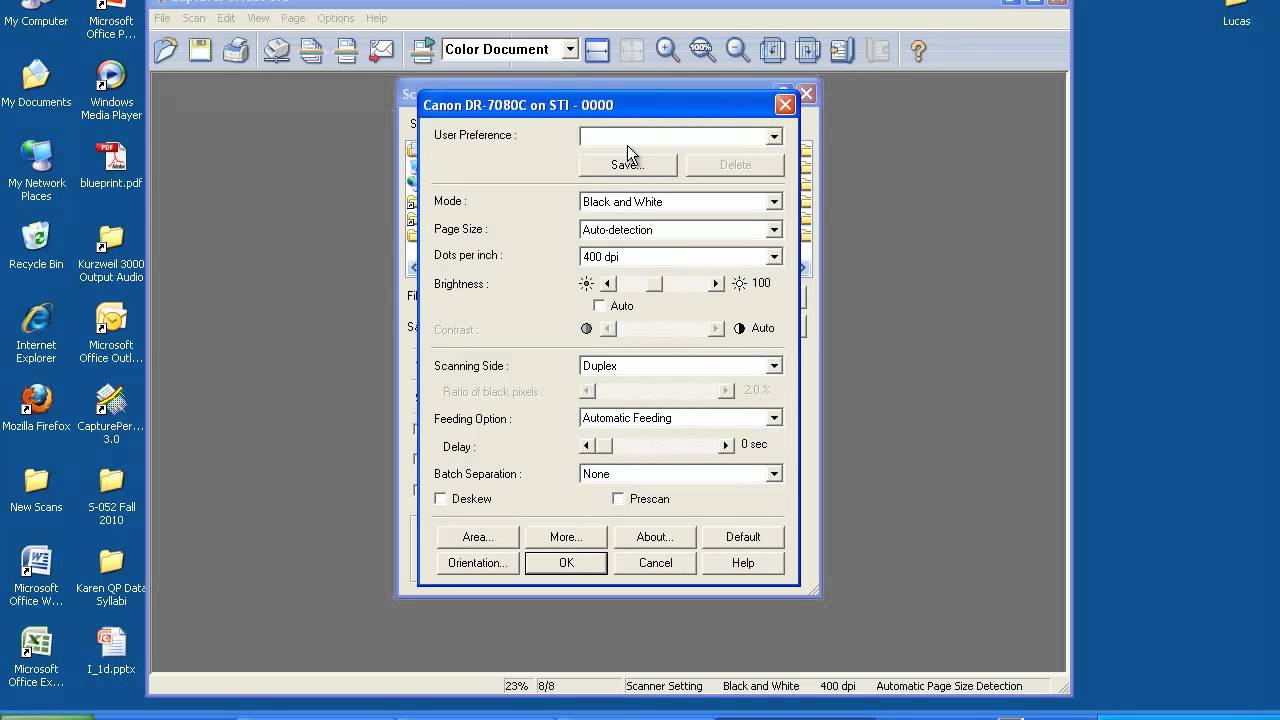Image resolution: width=1280 pixels, height=720 pixels.
Task: Click the Orientation... button
Action: (478, 563)
